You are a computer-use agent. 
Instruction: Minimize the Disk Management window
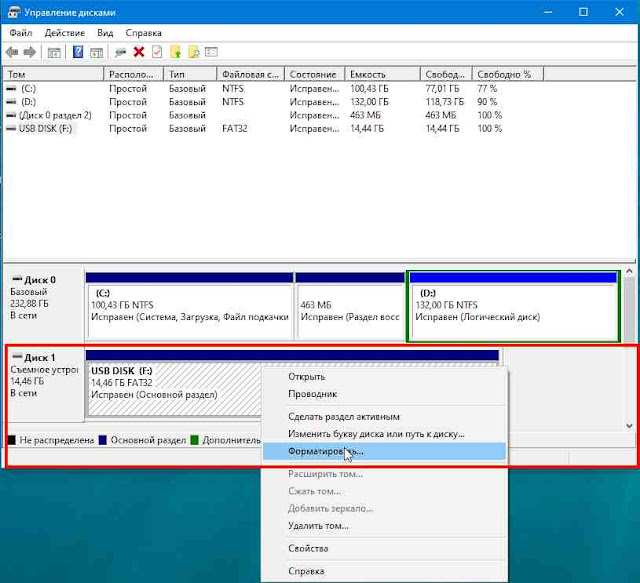coord(548,12)
